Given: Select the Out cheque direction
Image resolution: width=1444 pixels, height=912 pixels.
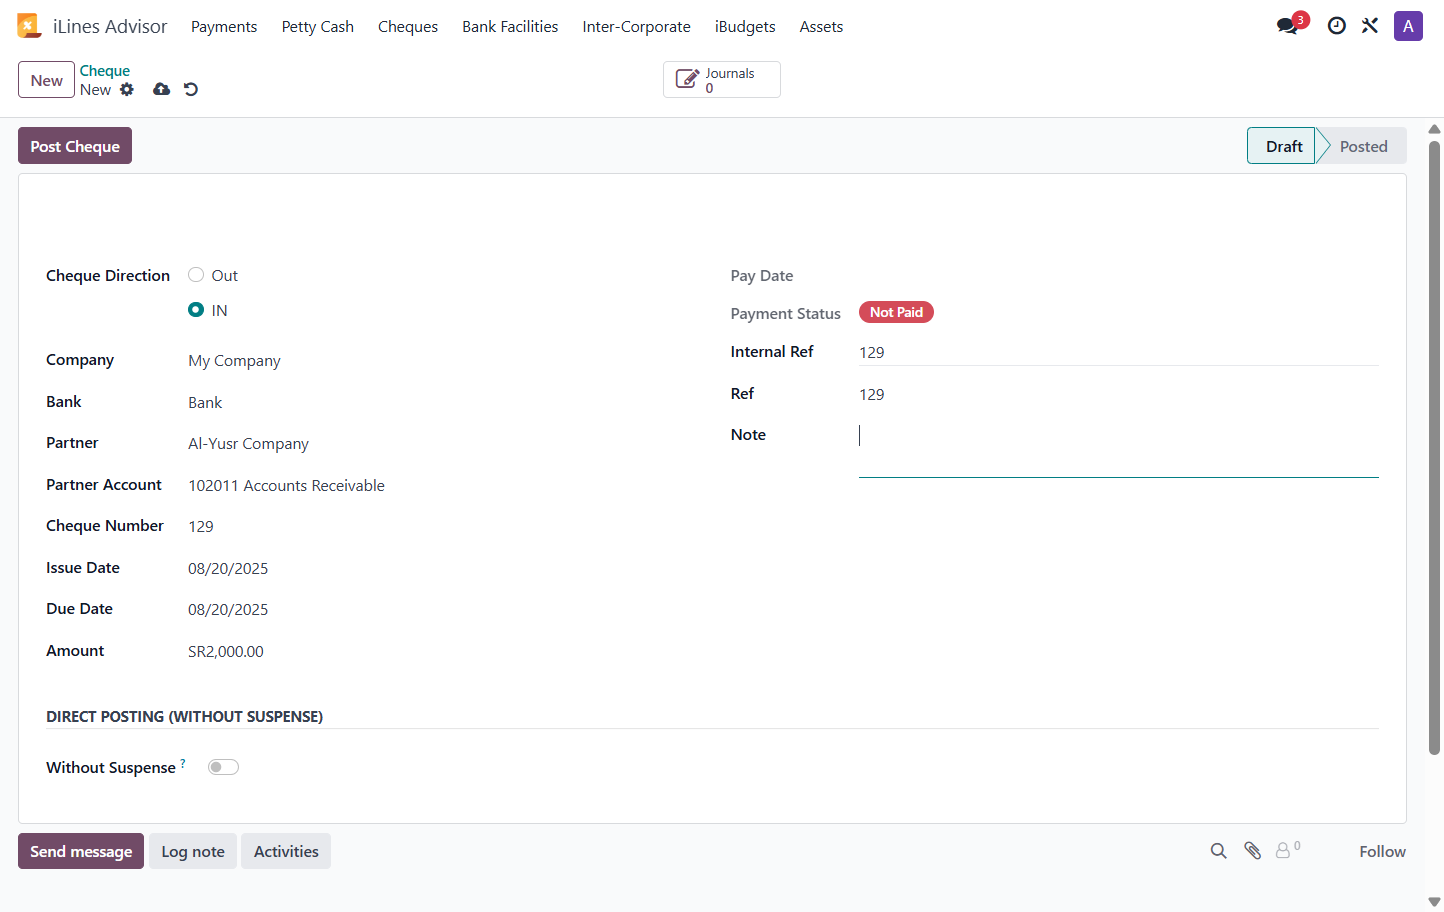Looking at the screenshot, I should [196, 275].
